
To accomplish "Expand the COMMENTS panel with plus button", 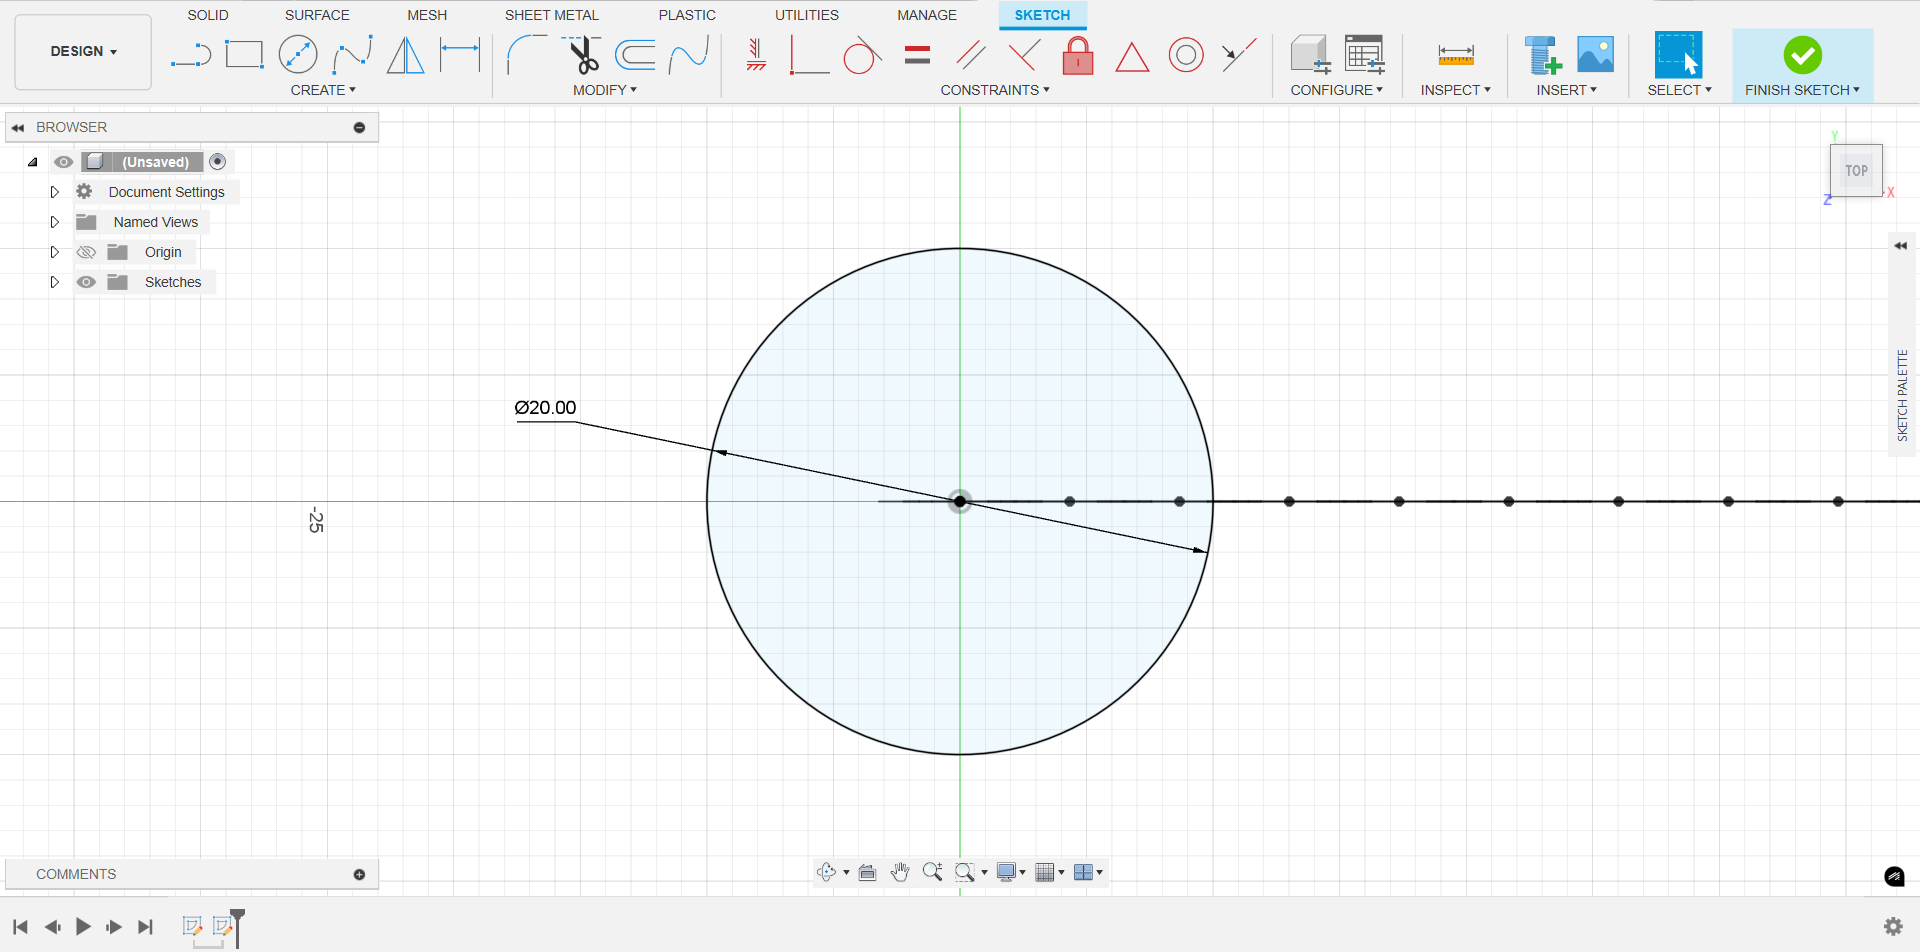I will [359, 874].
